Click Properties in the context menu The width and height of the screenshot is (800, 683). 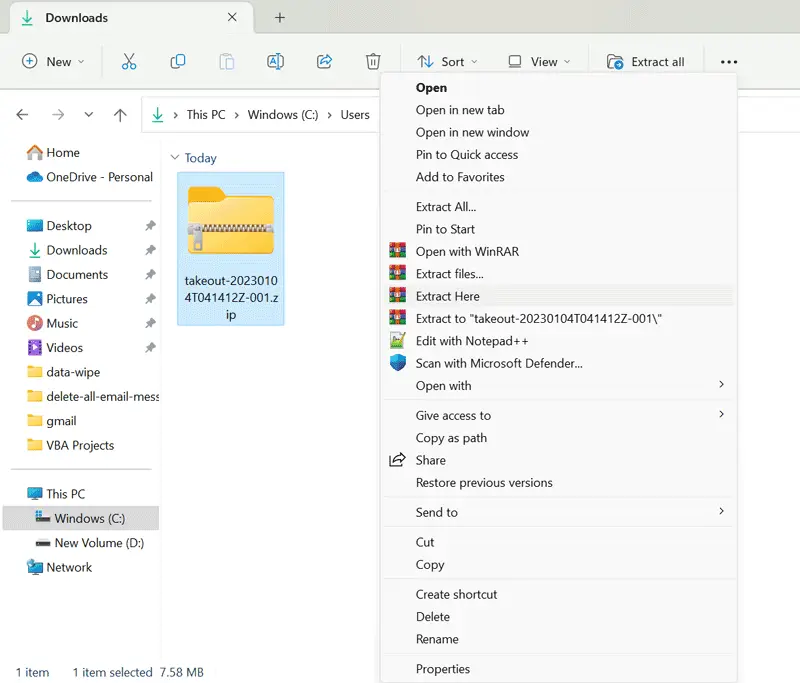443,669
